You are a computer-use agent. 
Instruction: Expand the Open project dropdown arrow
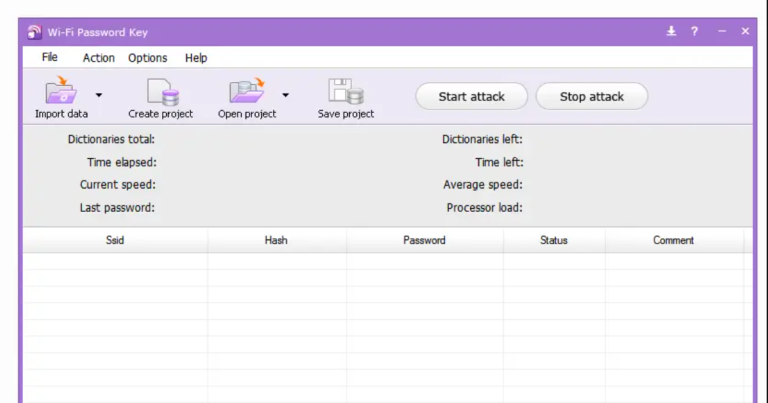[x=286, y=95]
